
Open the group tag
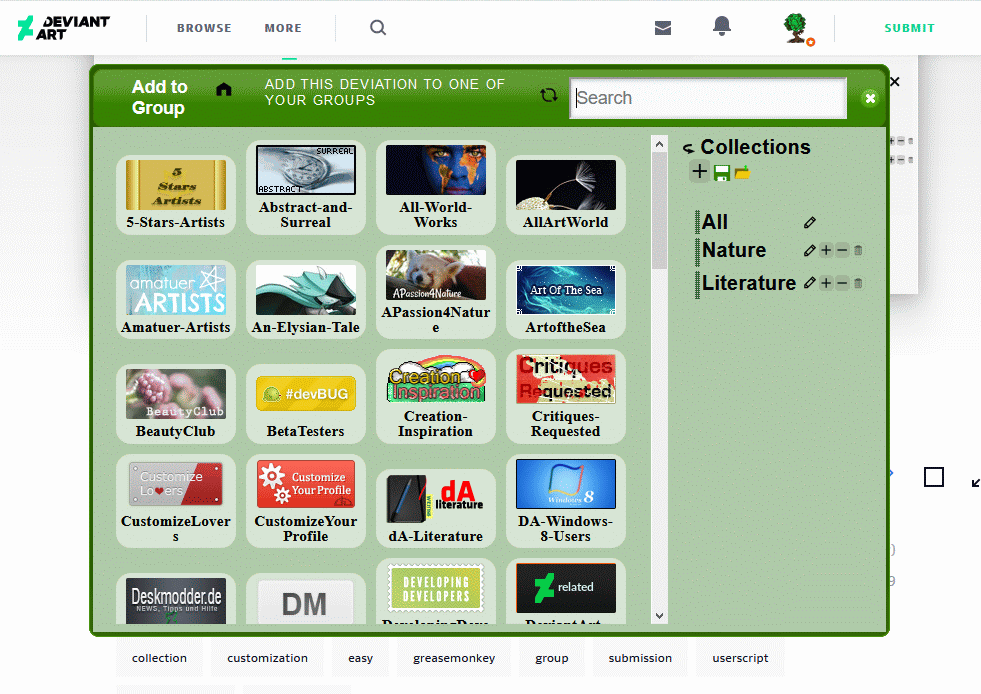[552, 658]
